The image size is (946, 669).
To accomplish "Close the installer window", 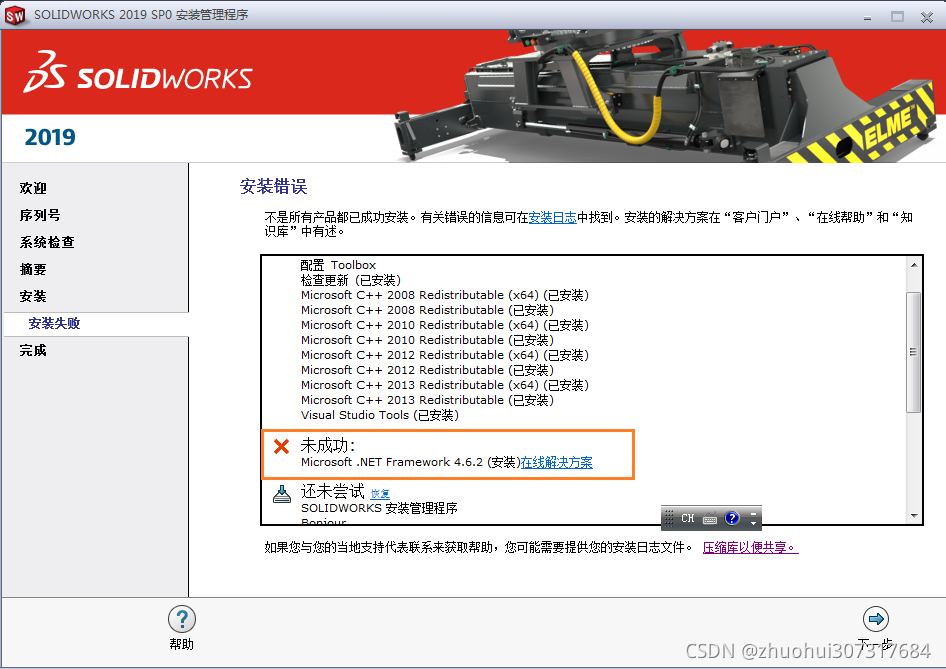I will tap(927, 17).
